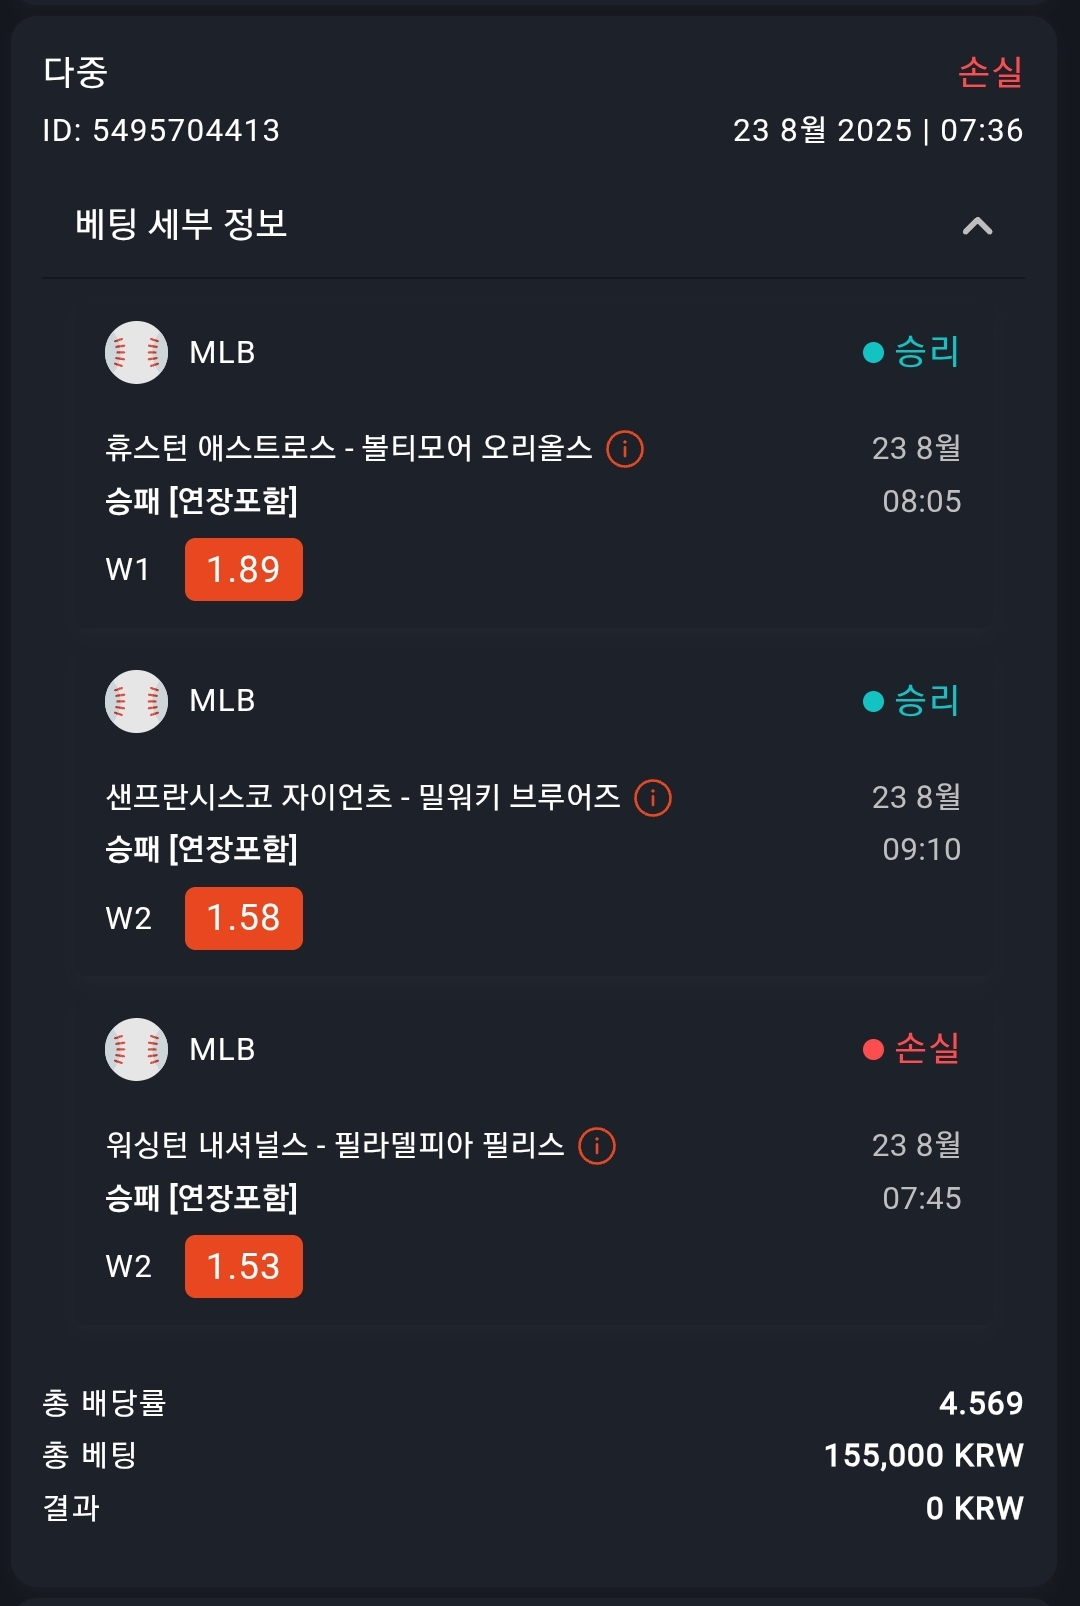
Task: Click the 1.89 odds badge
Action: tap(244, 570)
